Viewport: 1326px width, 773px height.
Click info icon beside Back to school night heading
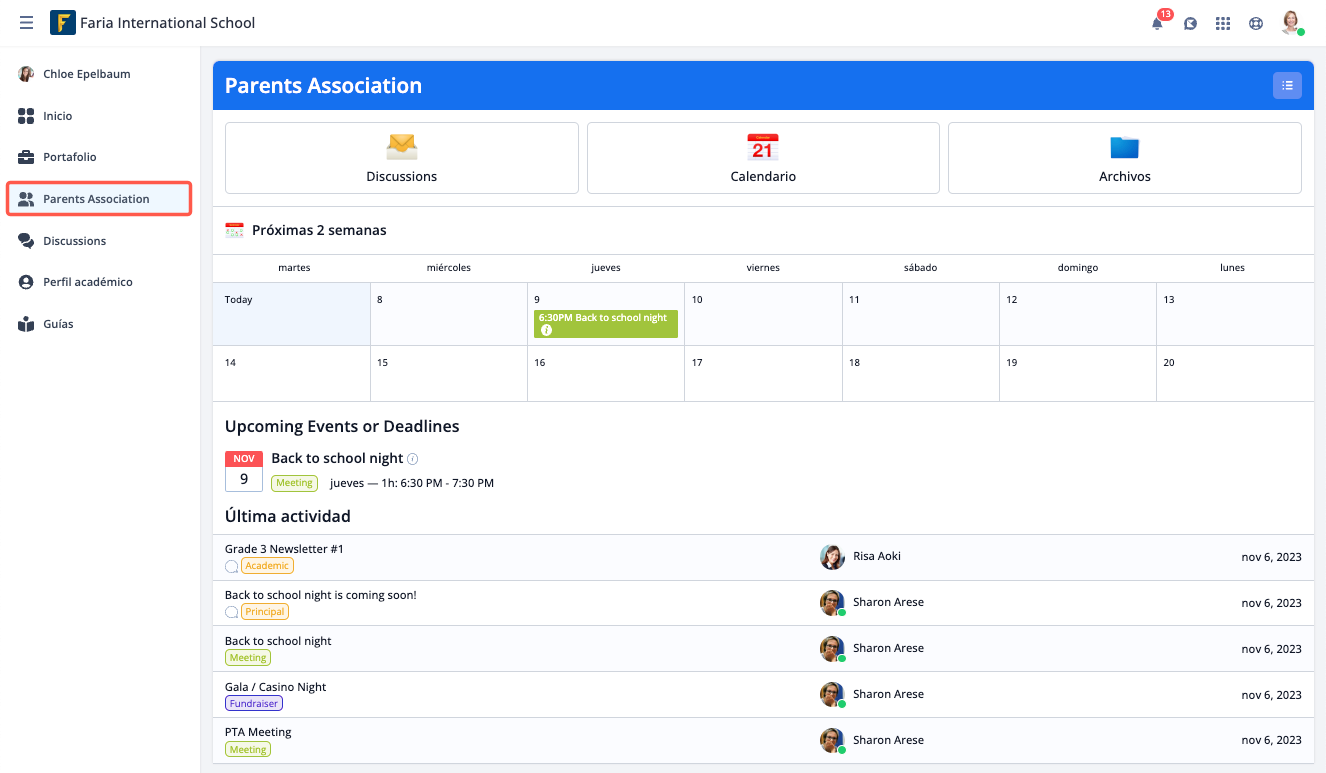click(x=413, y=459)
